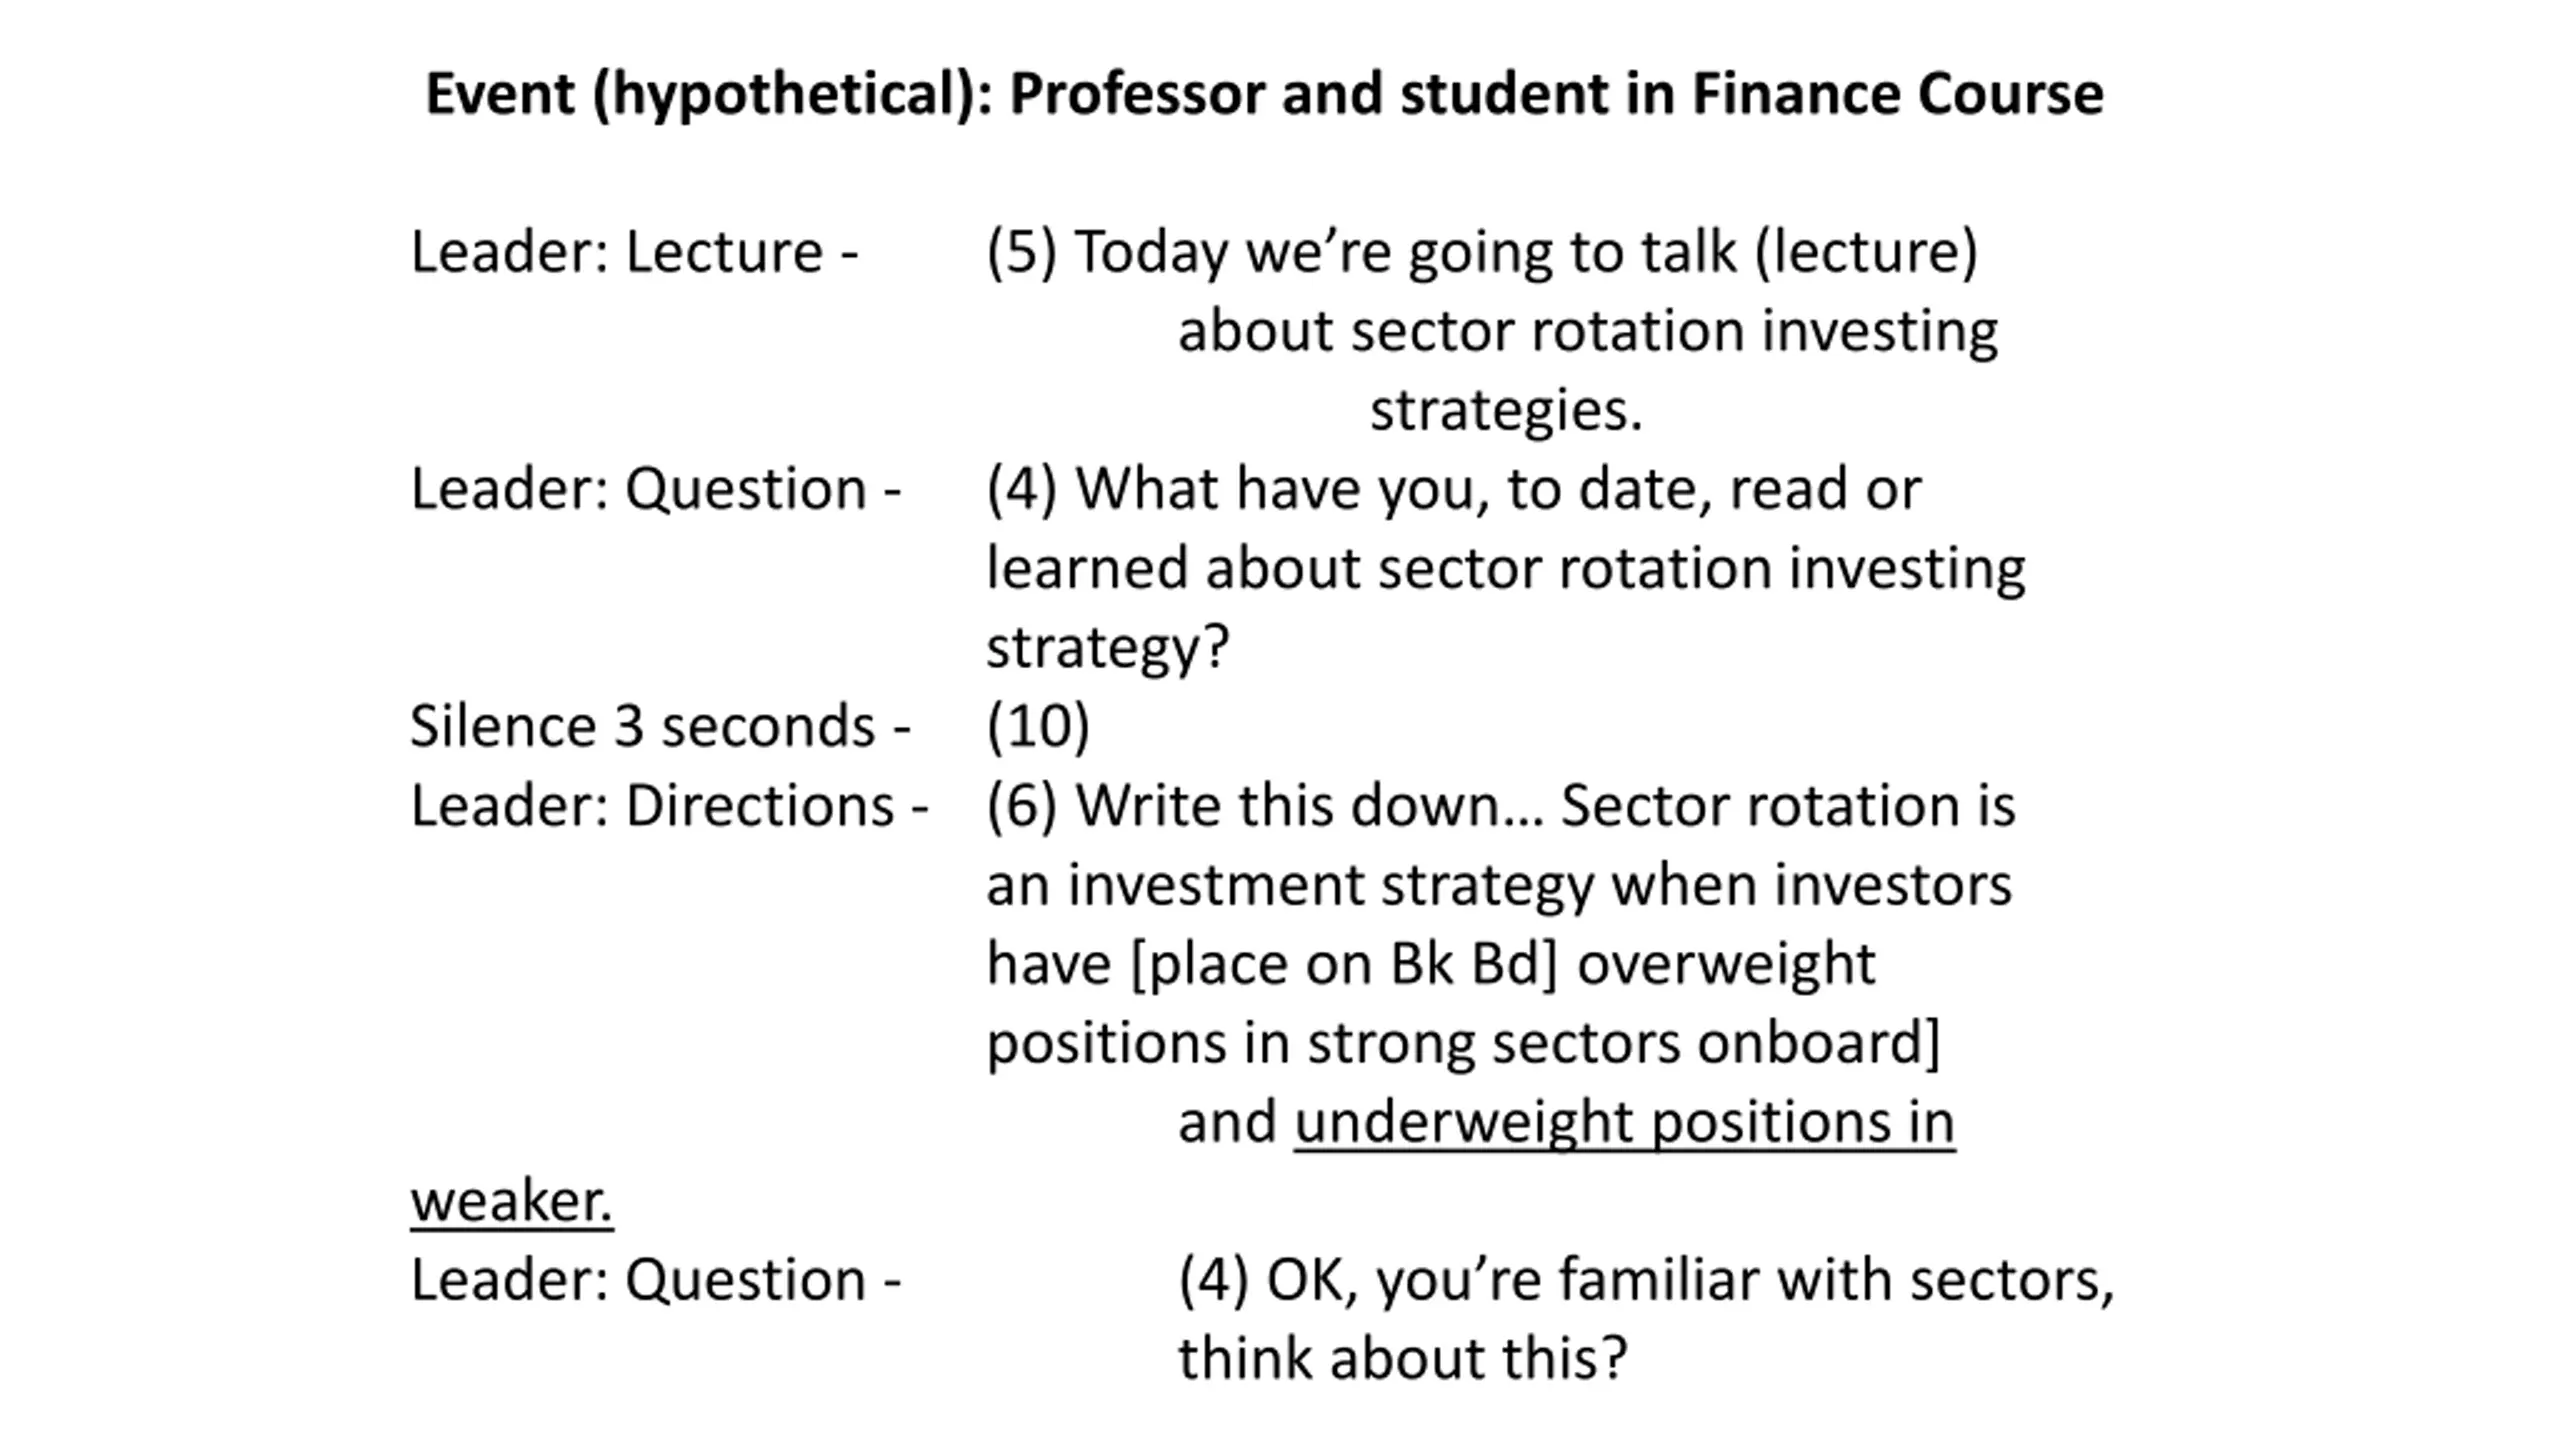Click the "[place on Bk Bd]" bracketed note
This screenshot has width=2560, height=1440.
point(1344,966)
